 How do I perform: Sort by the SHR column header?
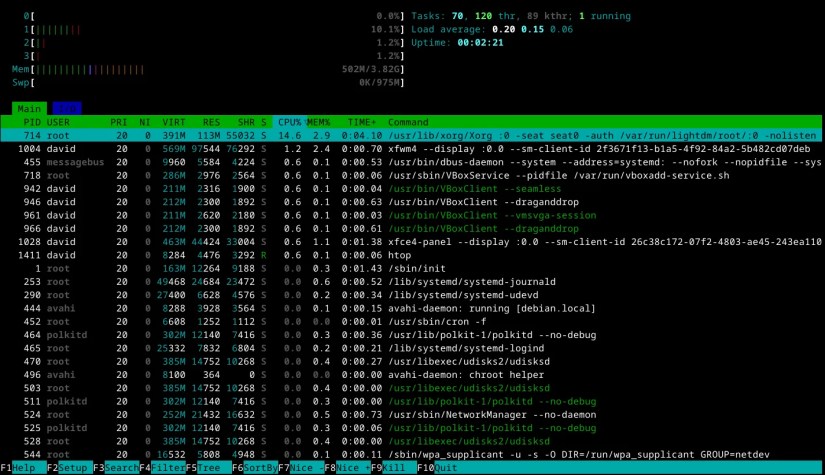click(246, 122)
